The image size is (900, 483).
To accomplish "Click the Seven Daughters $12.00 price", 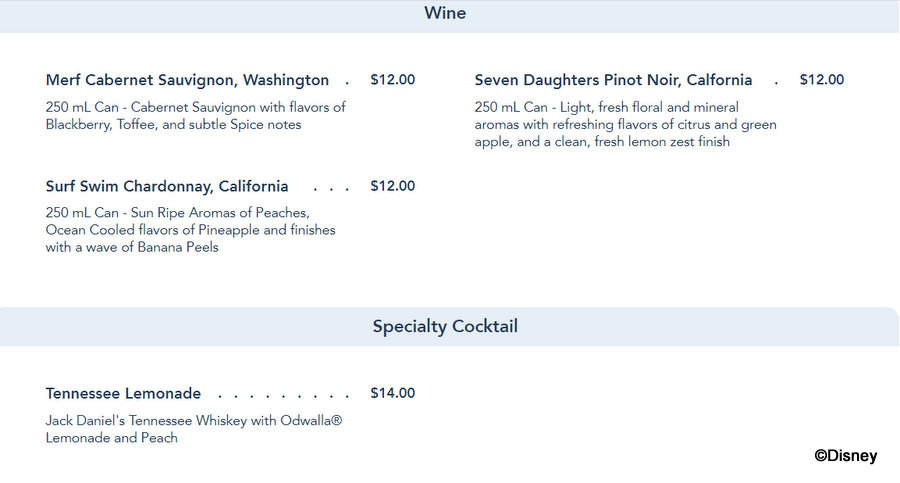I will click(822, 80).
